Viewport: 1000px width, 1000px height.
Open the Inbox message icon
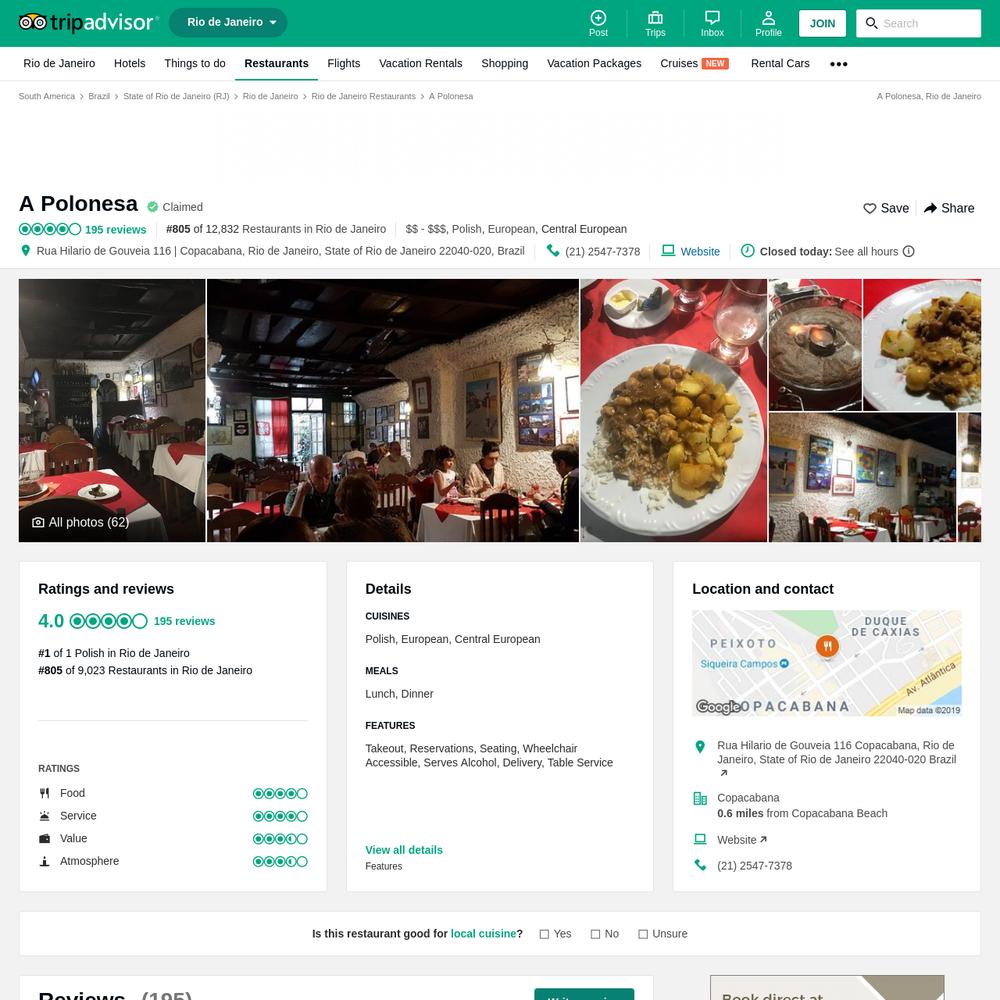click(x=712, y=18)
